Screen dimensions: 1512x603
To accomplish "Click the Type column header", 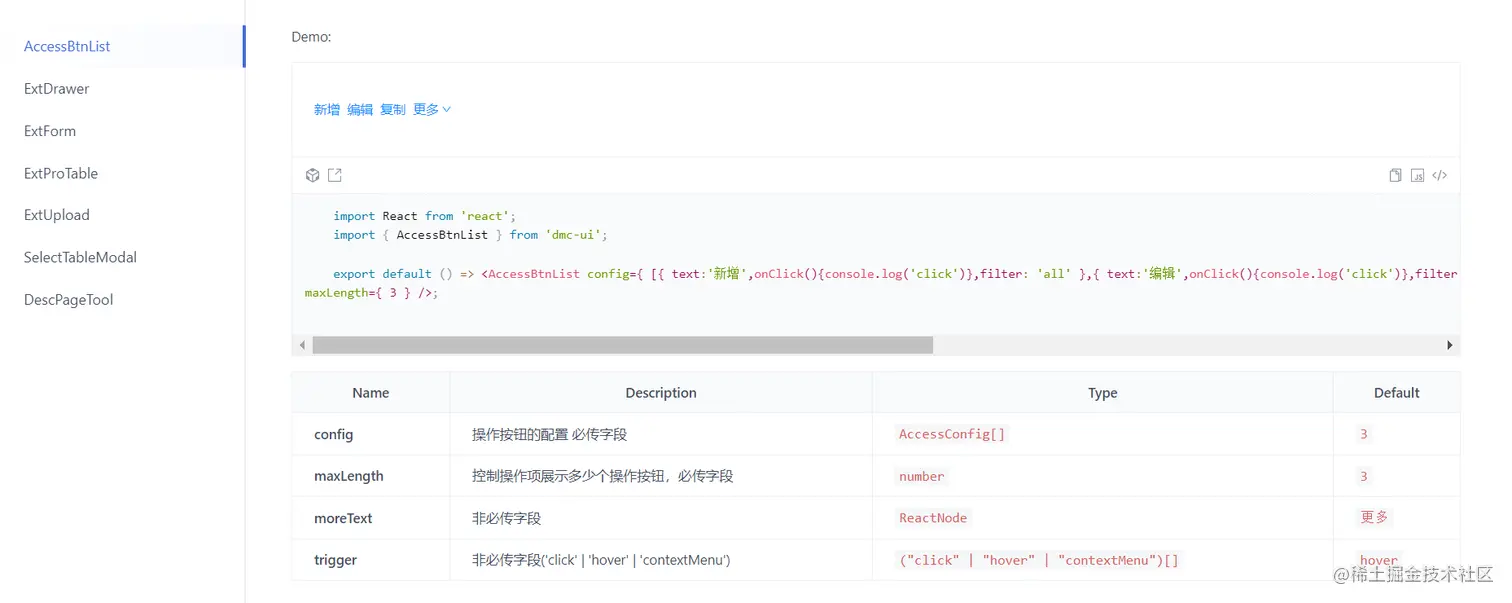I will click(1102, 393).
